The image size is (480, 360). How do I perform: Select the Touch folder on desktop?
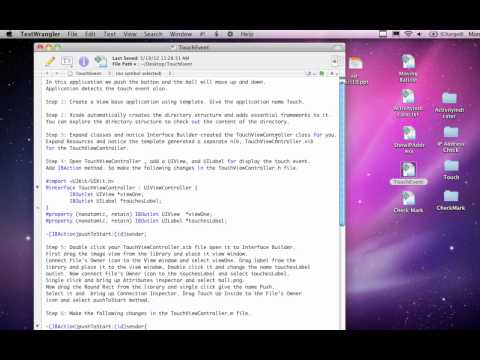(451, 170)
